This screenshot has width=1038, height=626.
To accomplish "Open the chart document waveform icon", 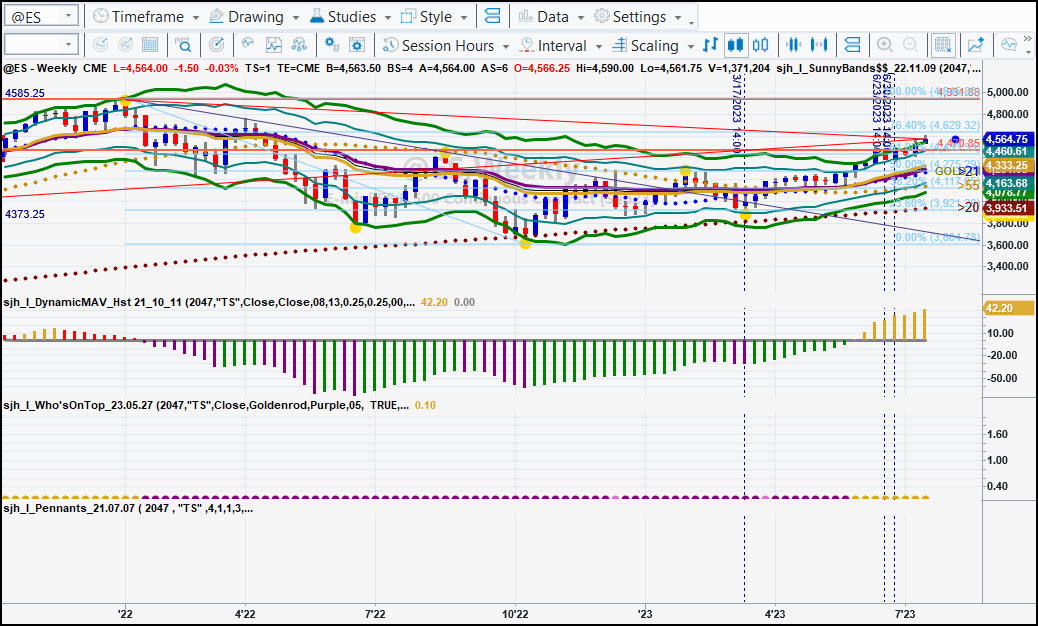I will coord(273,45).
